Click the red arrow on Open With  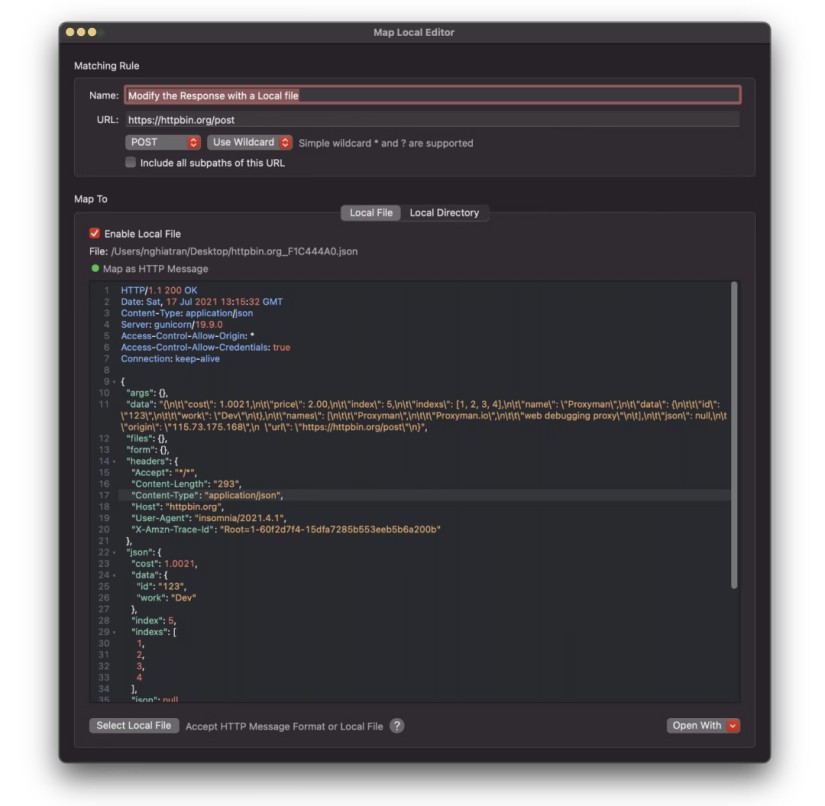pos(732,726)
